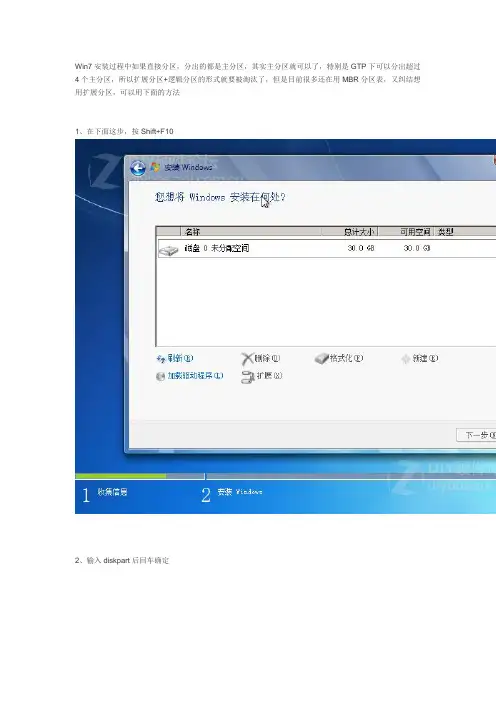Click the Windows flag icon in title bar
Viewport: 496px width, 702px height.
[155, 167]
